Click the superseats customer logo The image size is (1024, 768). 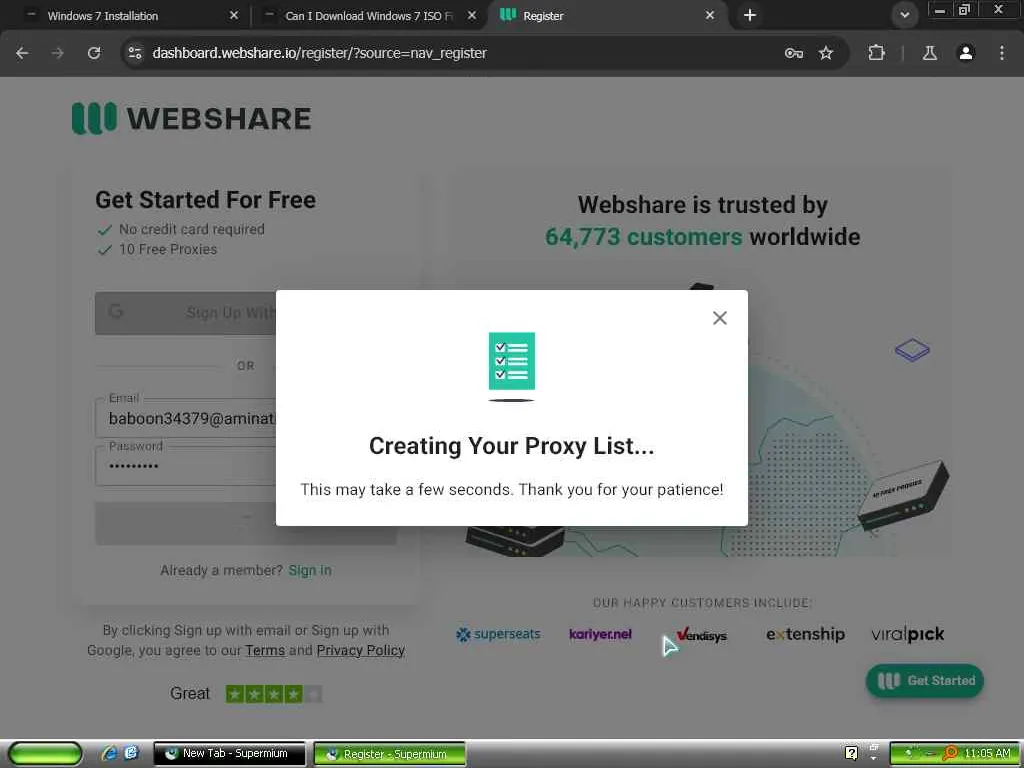coord(498,634)
